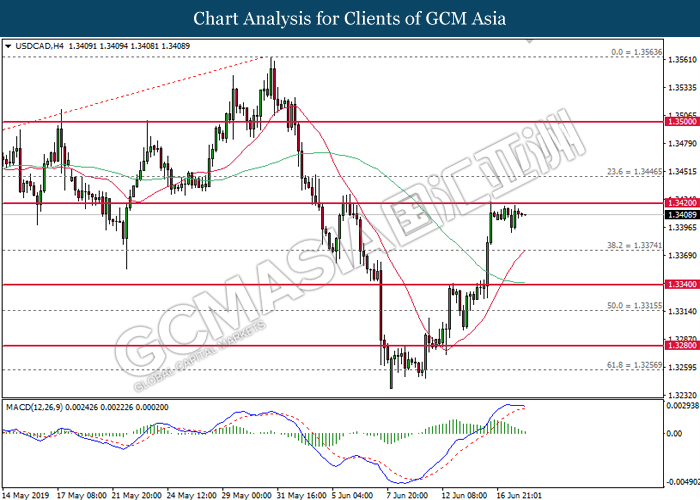Image resolution: width=700 pixels, height=500 pixels.
Task: Click the price axis value 1.35335
Action: point(682,88)
